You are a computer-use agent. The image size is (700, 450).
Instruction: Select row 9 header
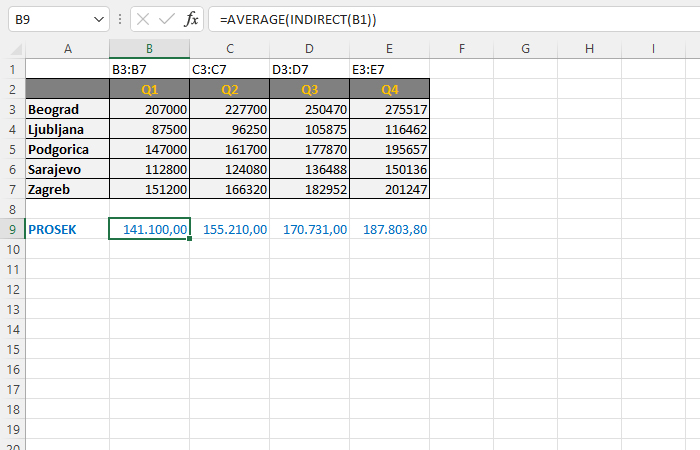coord(13,229)
